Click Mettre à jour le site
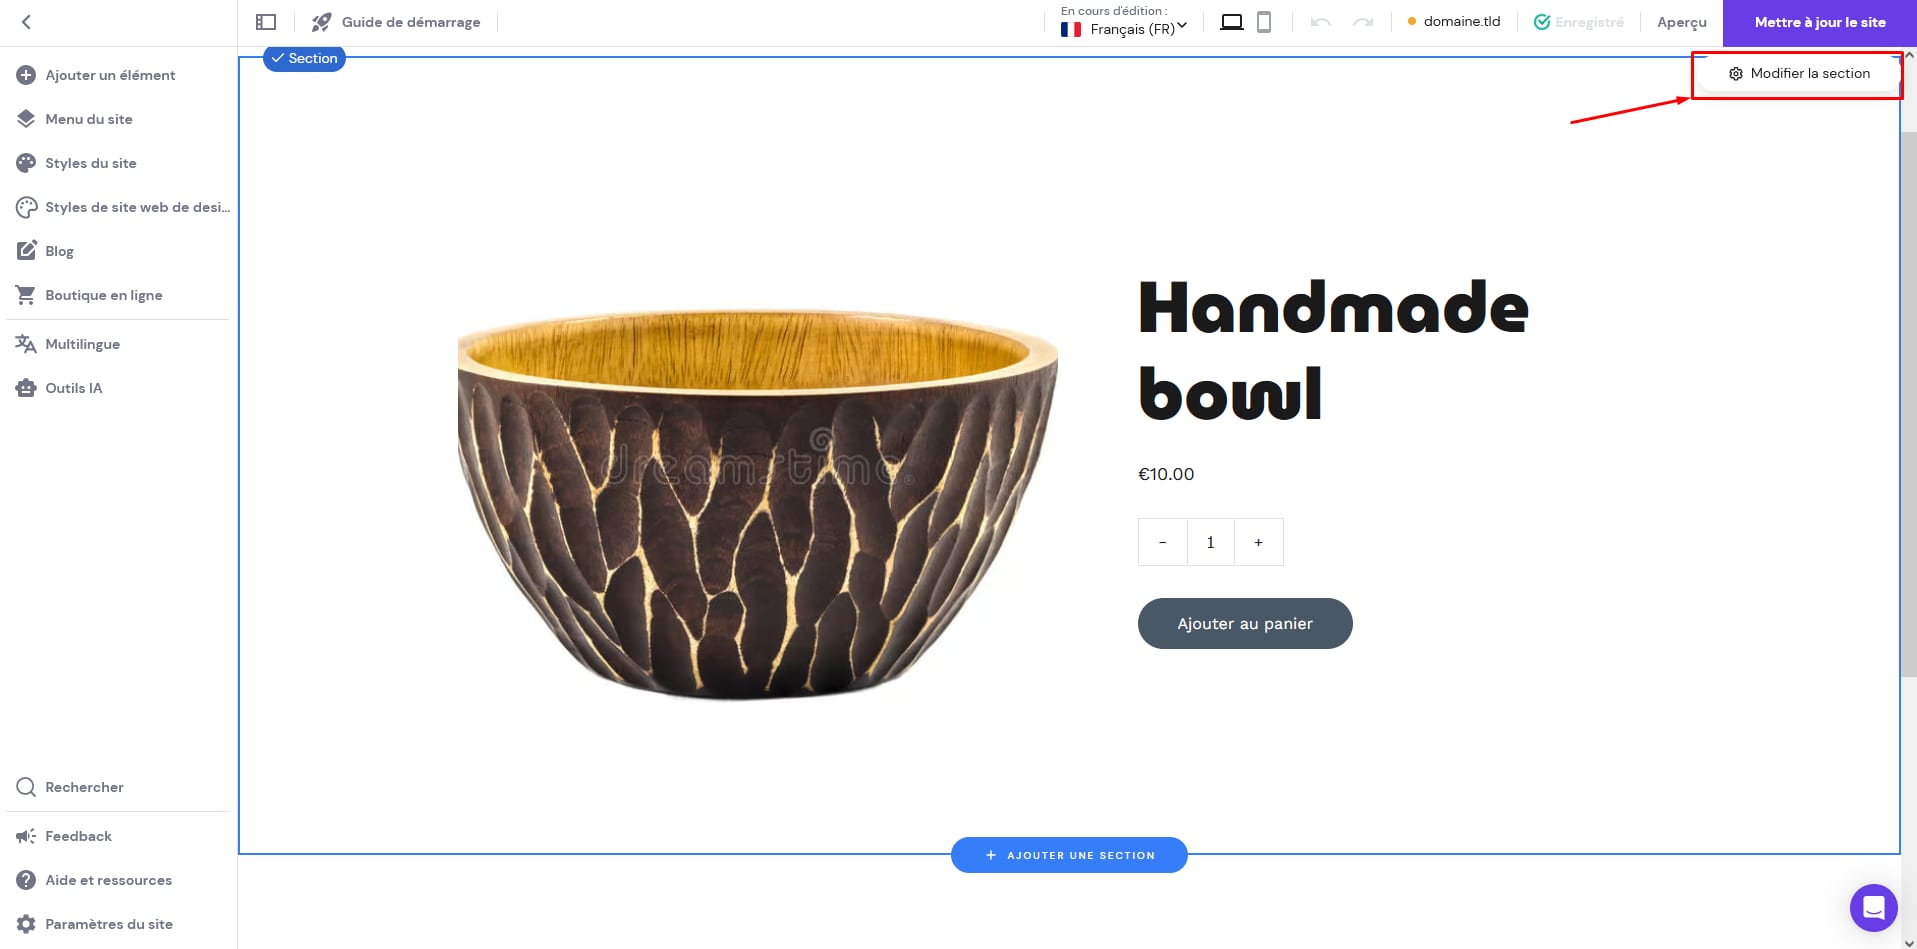This screenshot has width=1917, height=949. [x=1820, y=22]
